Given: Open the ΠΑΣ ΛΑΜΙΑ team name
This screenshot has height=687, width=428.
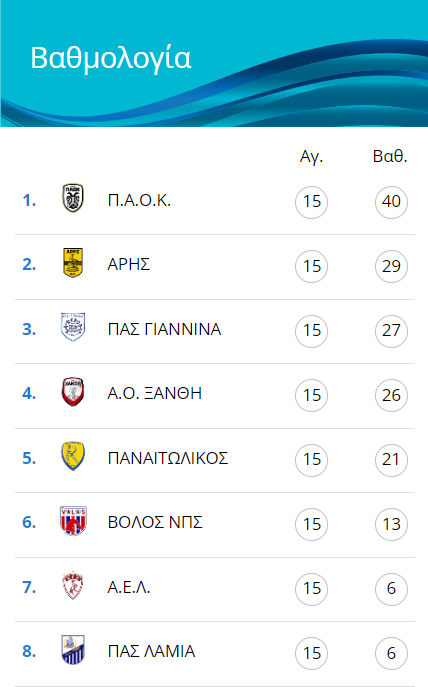Looking at the screenshot, I should (x=151, y=652).
